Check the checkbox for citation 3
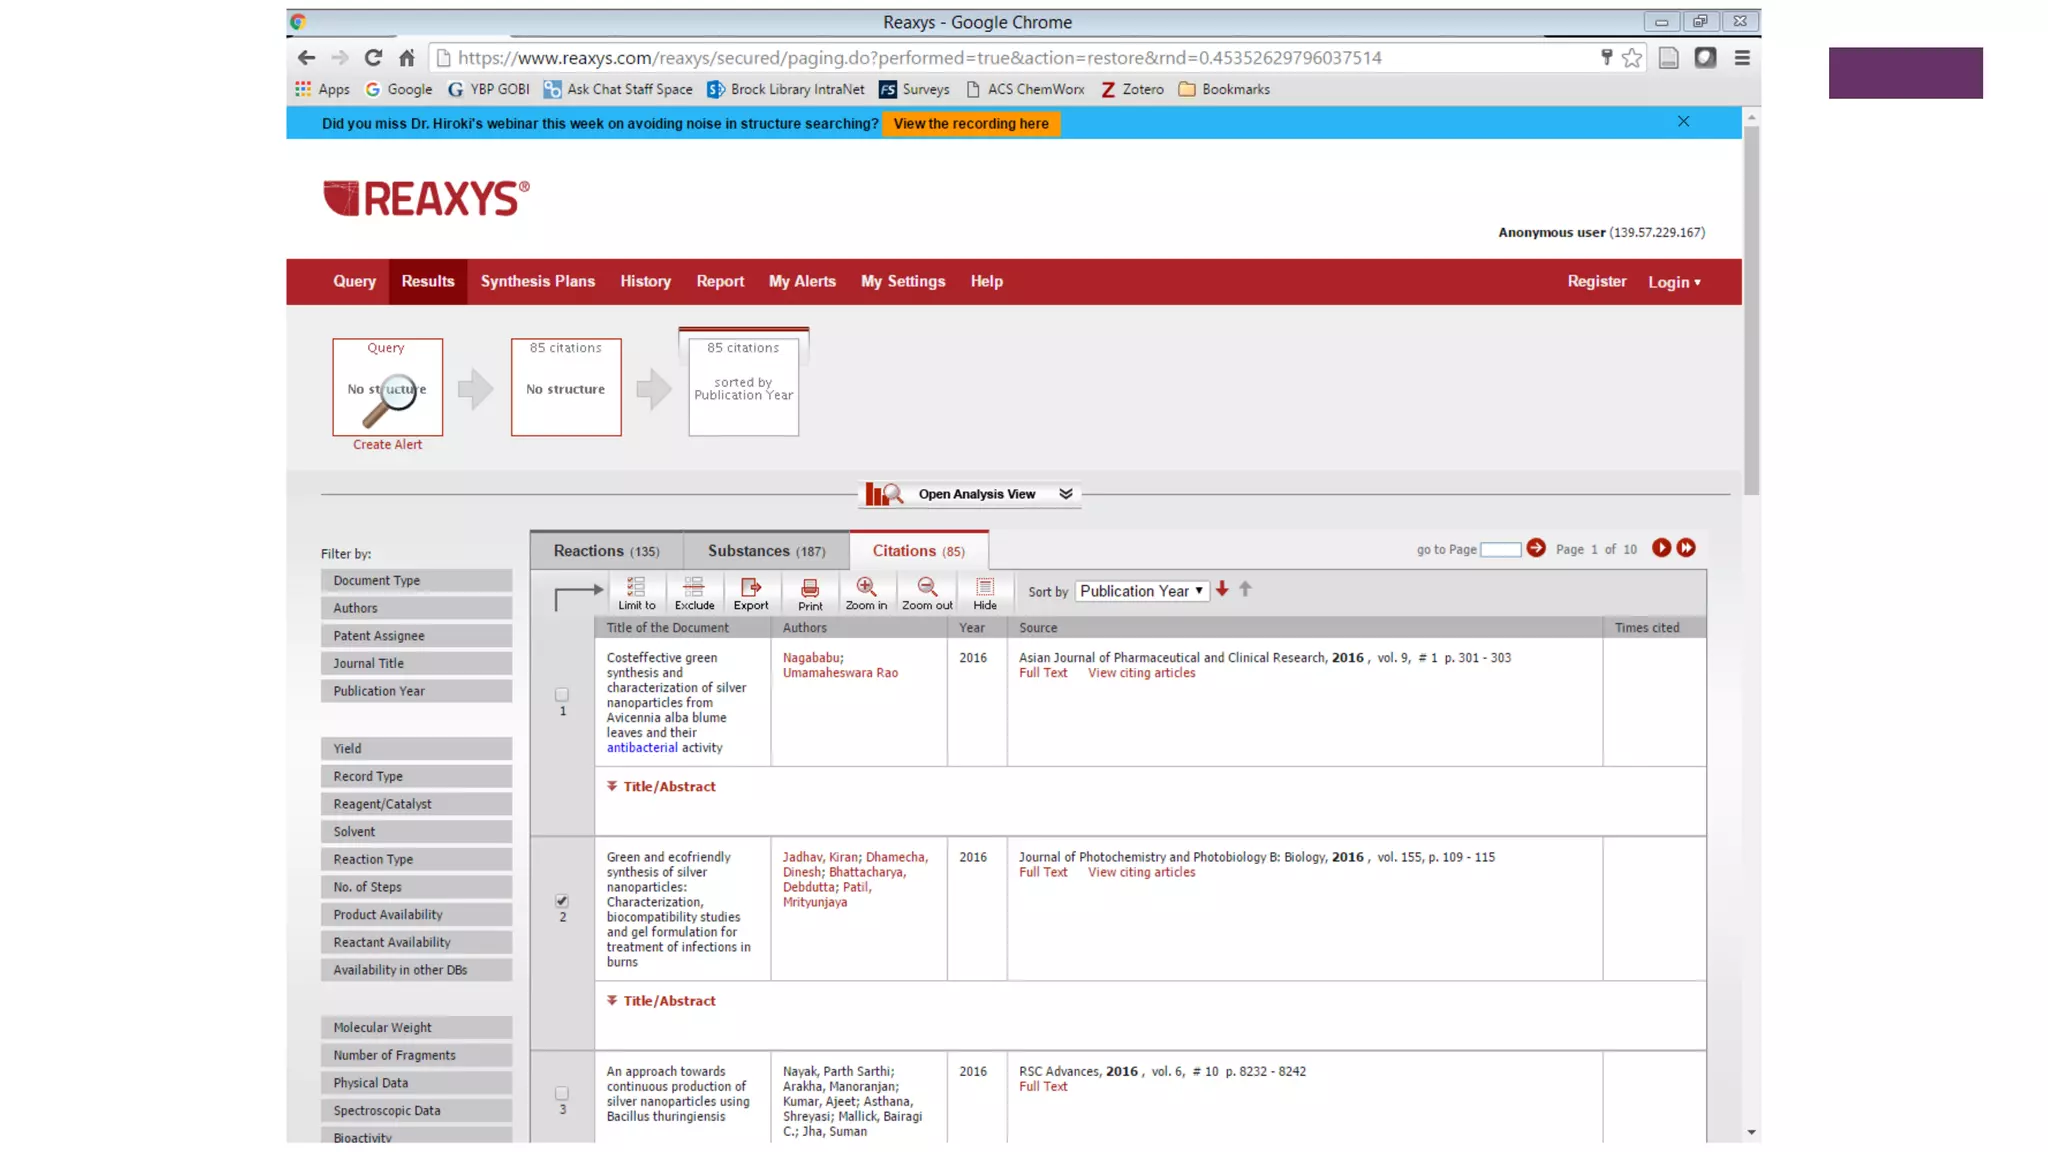This screenshot has height=1152, width=2048. click(562, 1093)
